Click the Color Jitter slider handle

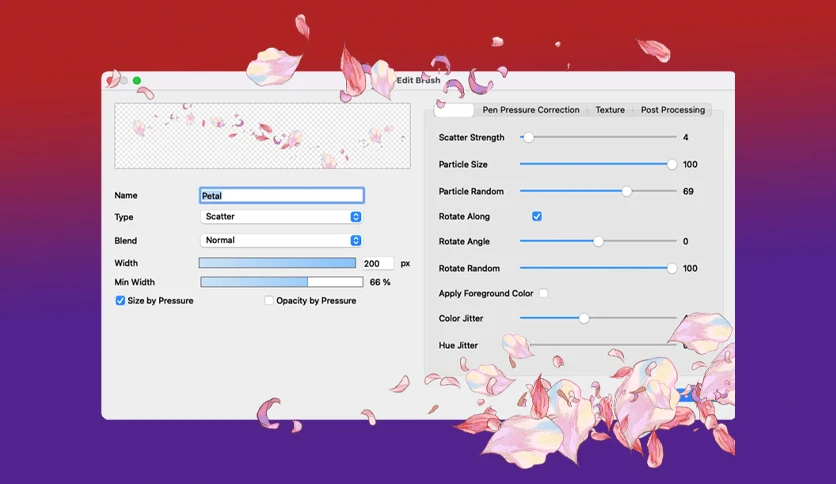click(584, 318)
